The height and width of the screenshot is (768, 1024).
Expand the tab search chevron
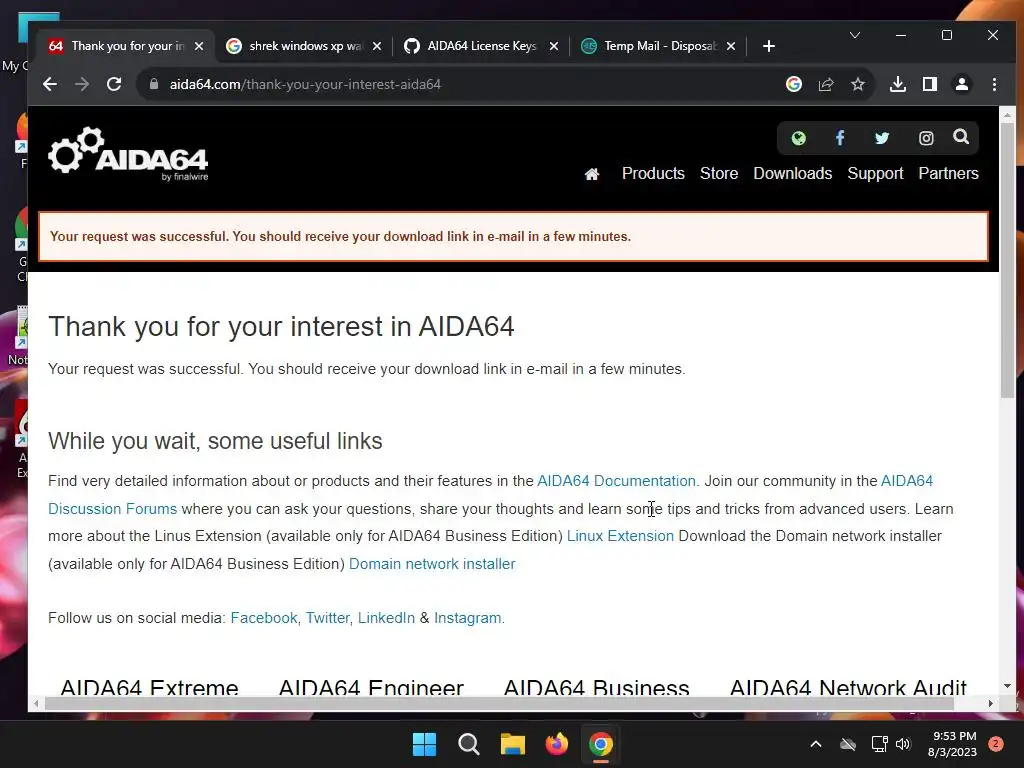coord(855,35)
